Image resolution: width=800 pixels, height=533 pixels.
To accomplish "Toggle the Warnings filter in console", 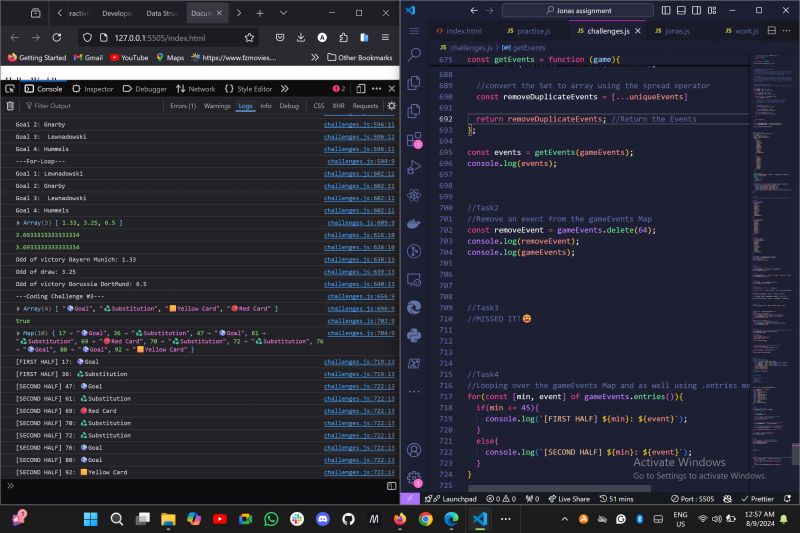I will (217, 105).
